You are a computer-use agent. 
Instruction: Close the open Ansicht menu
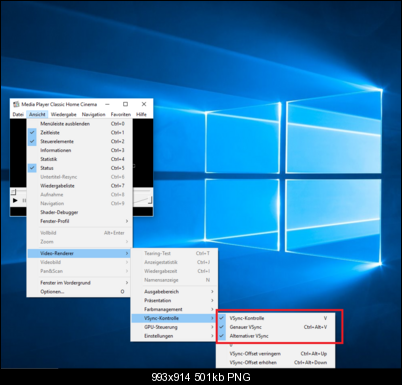pos(37,114)
